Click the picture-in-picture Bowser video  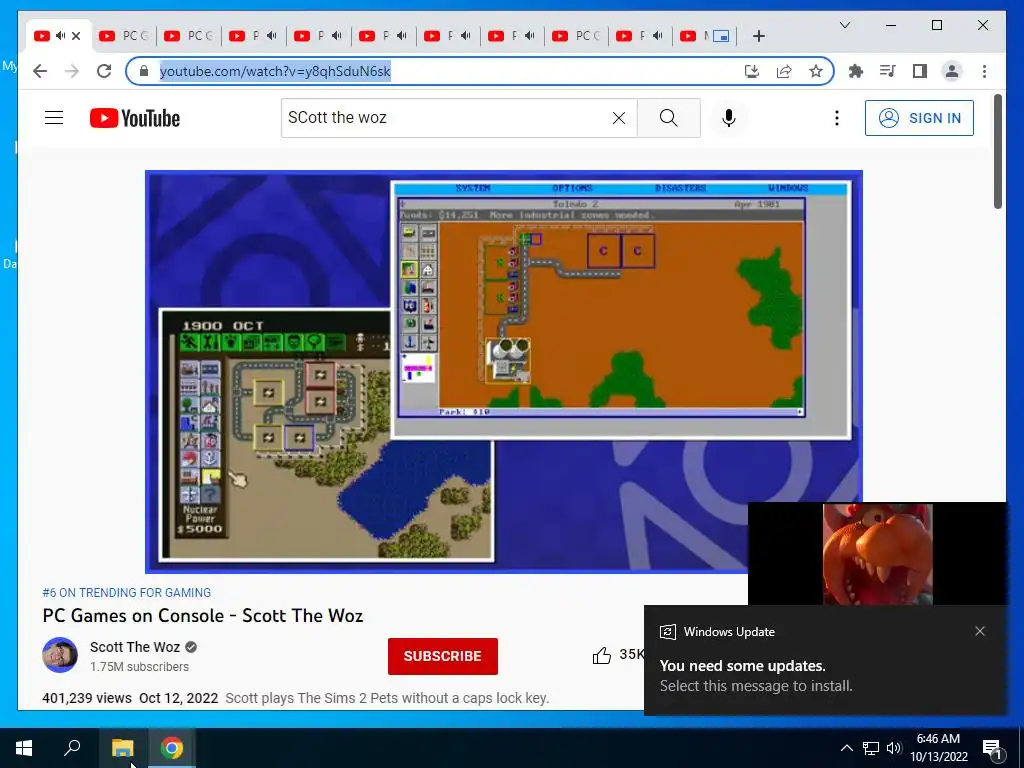[x=877, y=554]
